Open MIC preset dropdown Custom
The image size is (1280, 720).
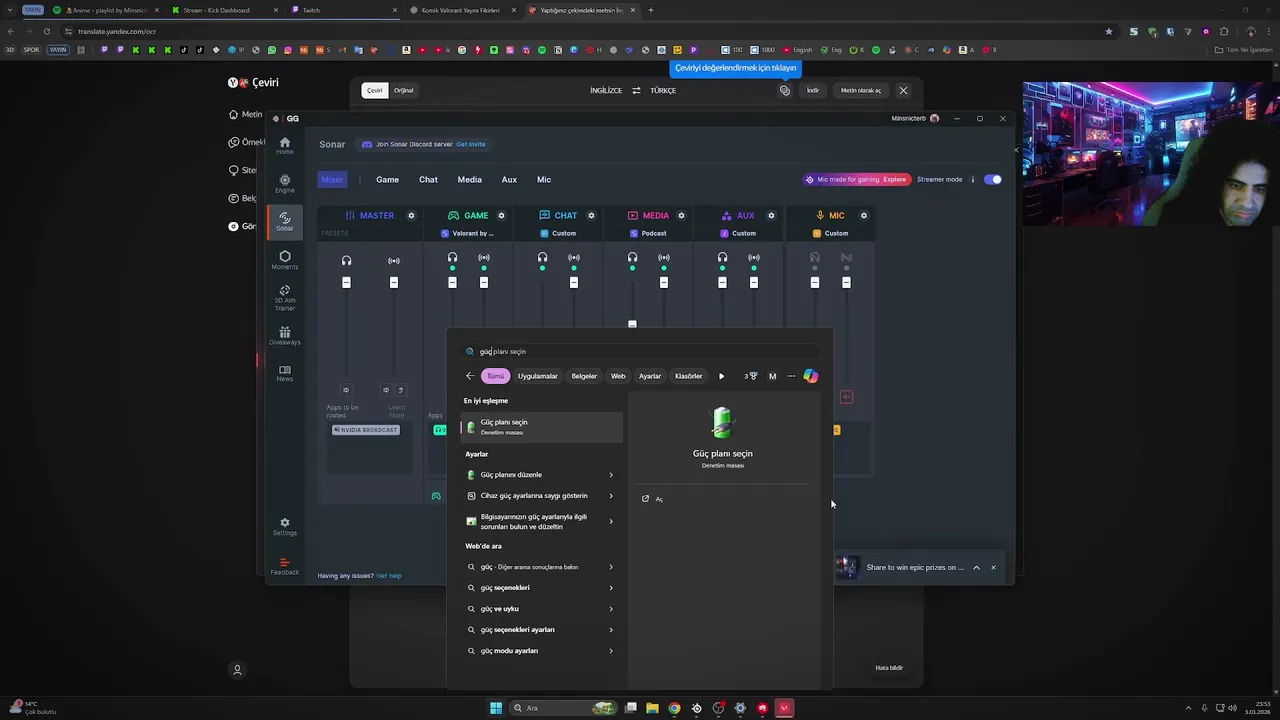(830, 233)
